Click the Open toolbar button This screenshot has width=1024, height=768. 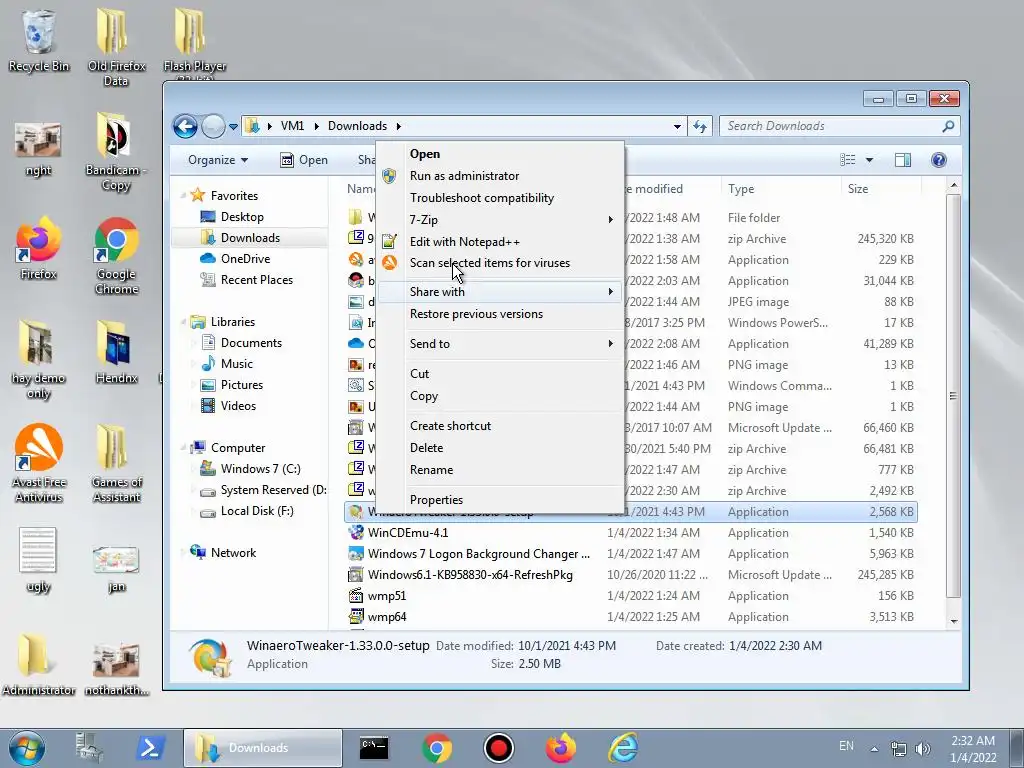pyautogui.click(x=304, y=160)
